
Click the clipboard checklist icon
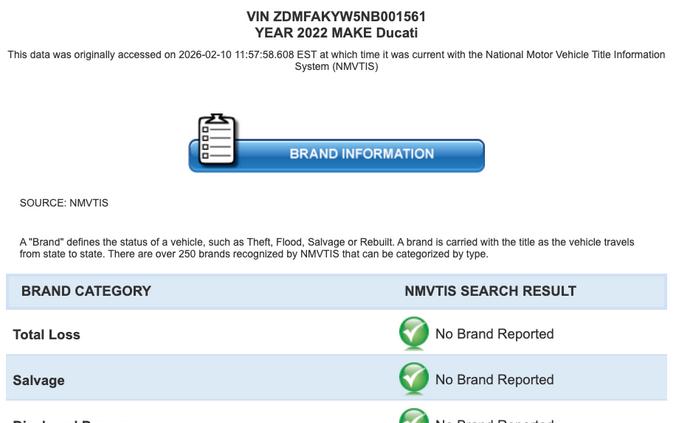click(x=217, y=140)
